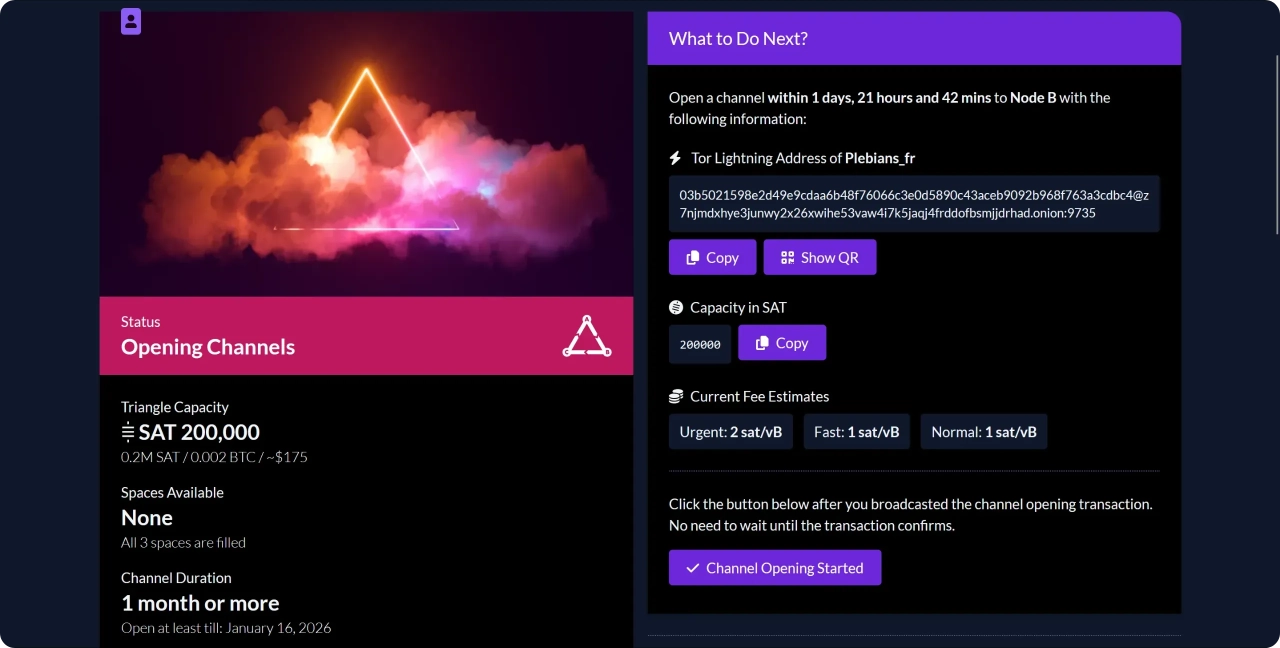
Task: Copy the 200000 capacity value
Action: 782,343
